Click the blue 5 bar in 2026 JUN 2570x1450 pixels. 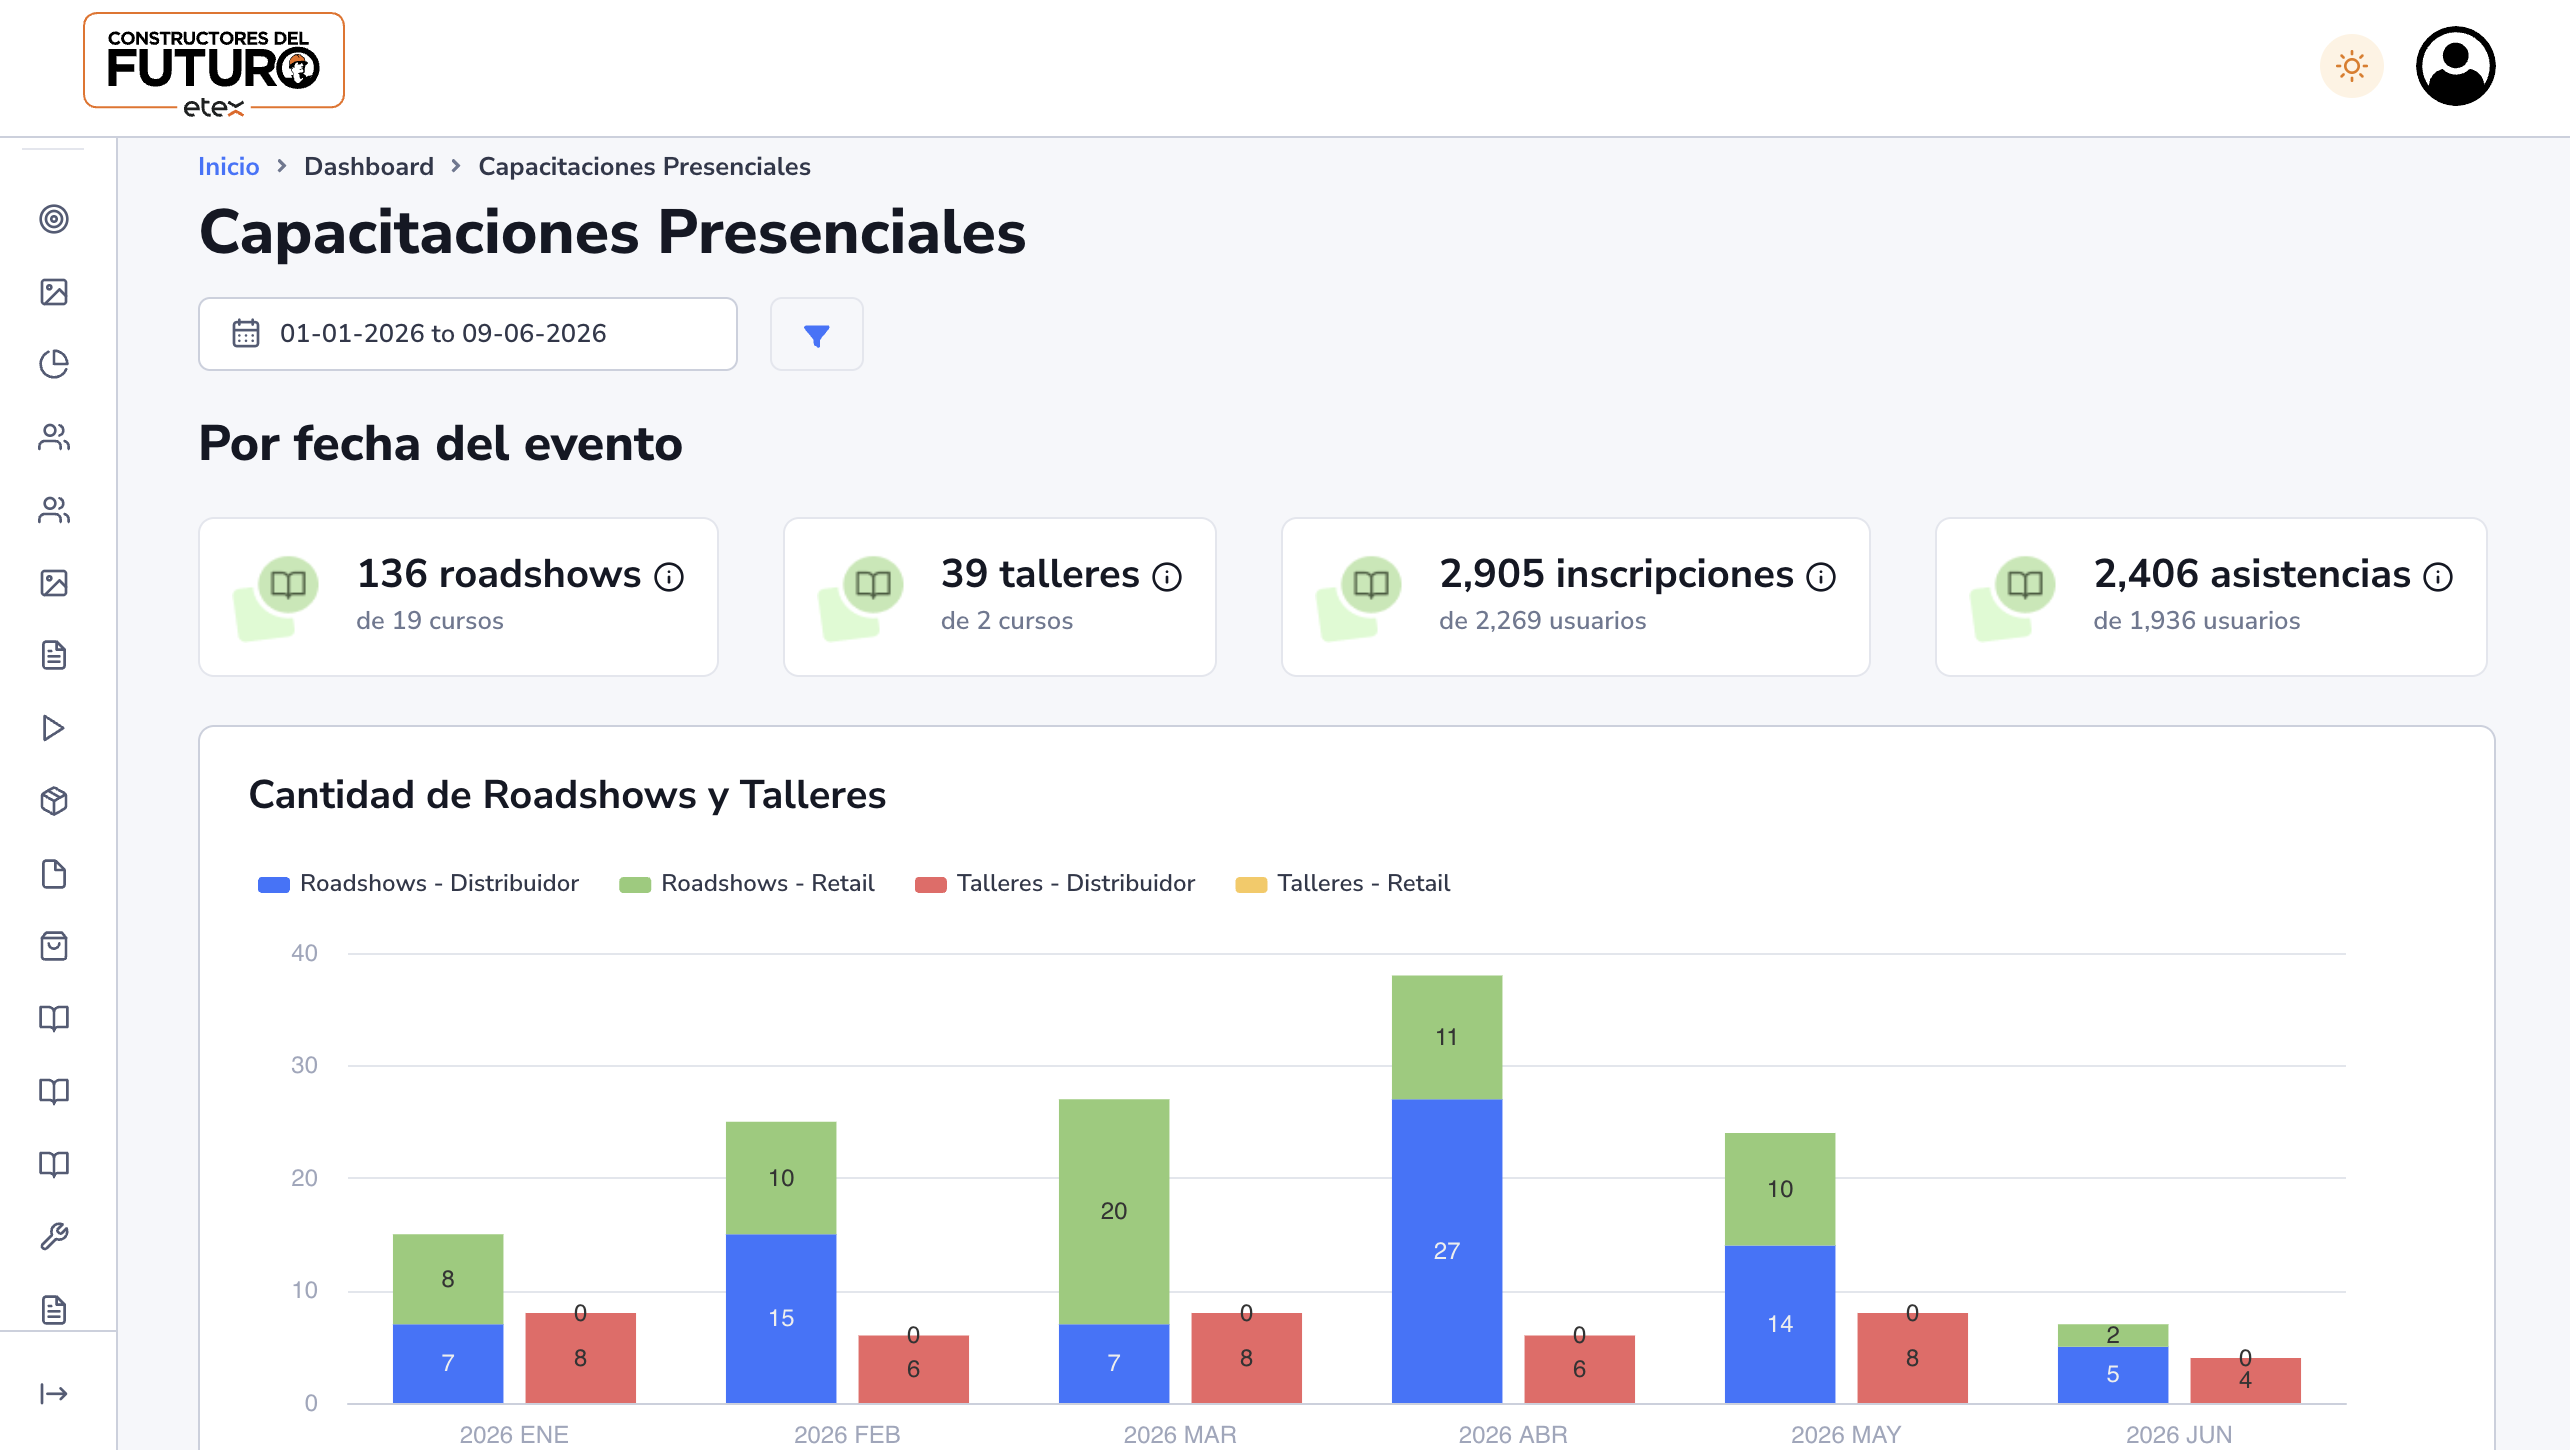(x=2113, y=1375)
